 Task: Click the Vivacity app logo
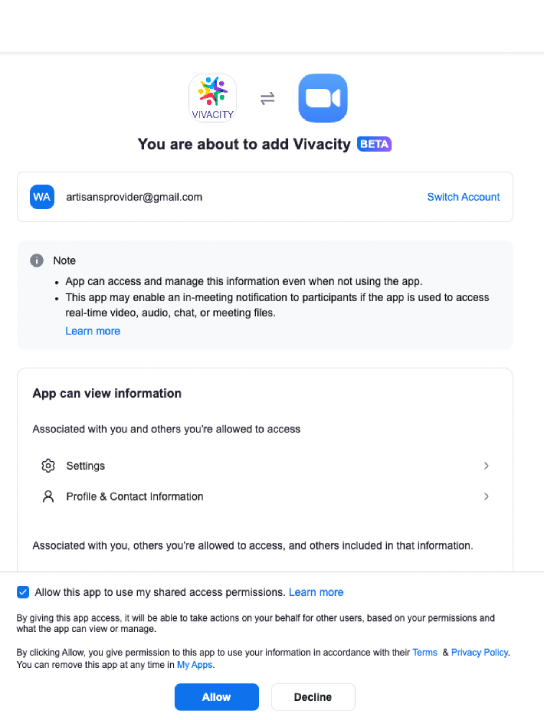(x=213, y=98)
